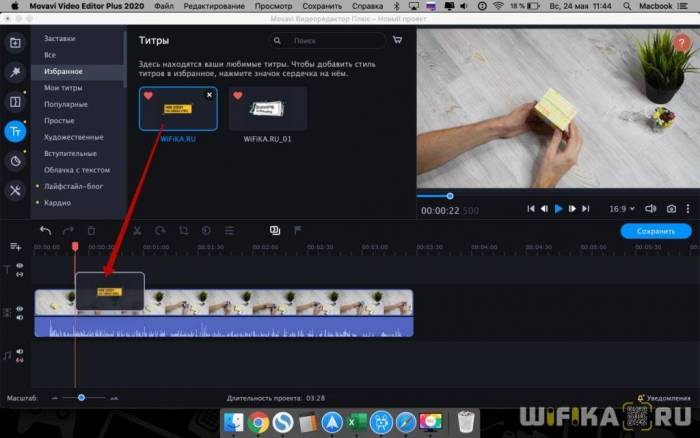
Task: Open the Import media tab in sidebar
Action: pos(15,43)
